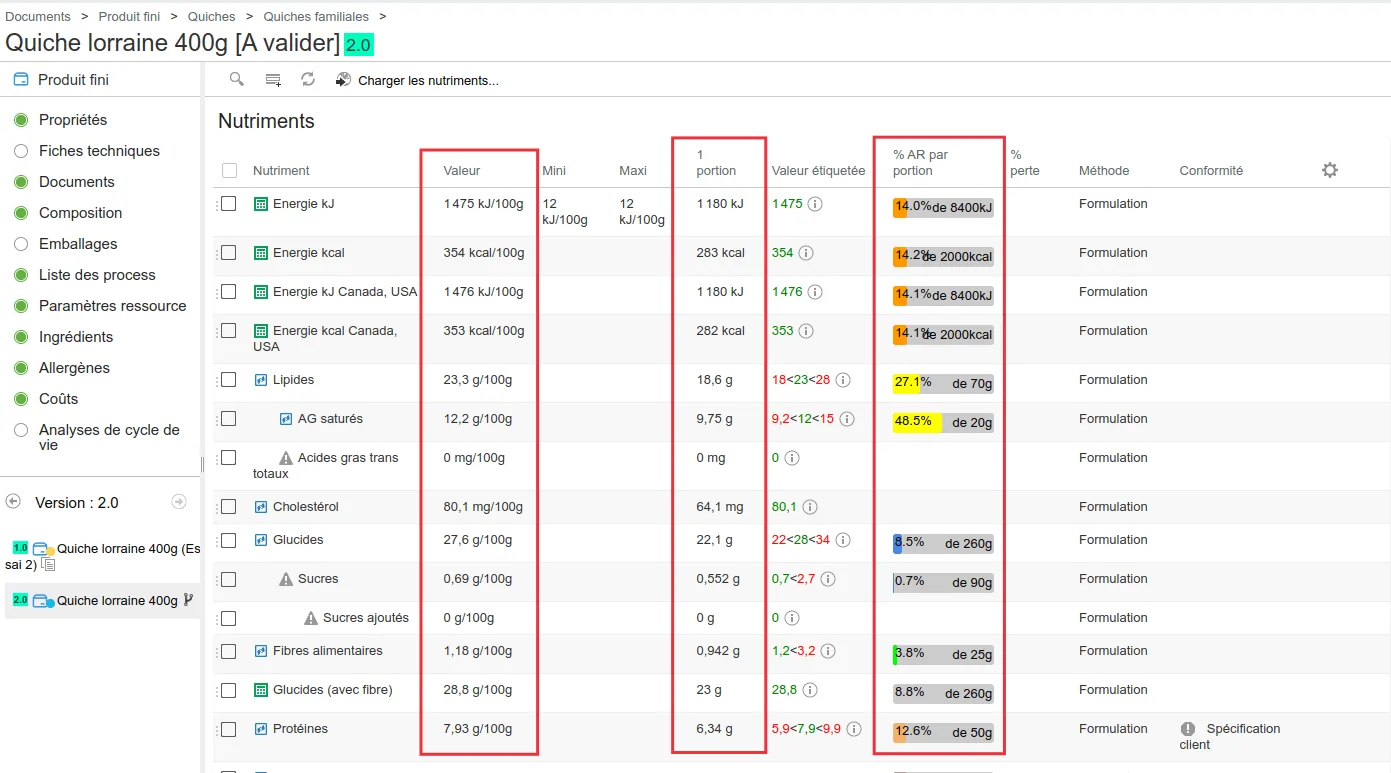Sort by the Nutriment column header

tap(281, 171)
